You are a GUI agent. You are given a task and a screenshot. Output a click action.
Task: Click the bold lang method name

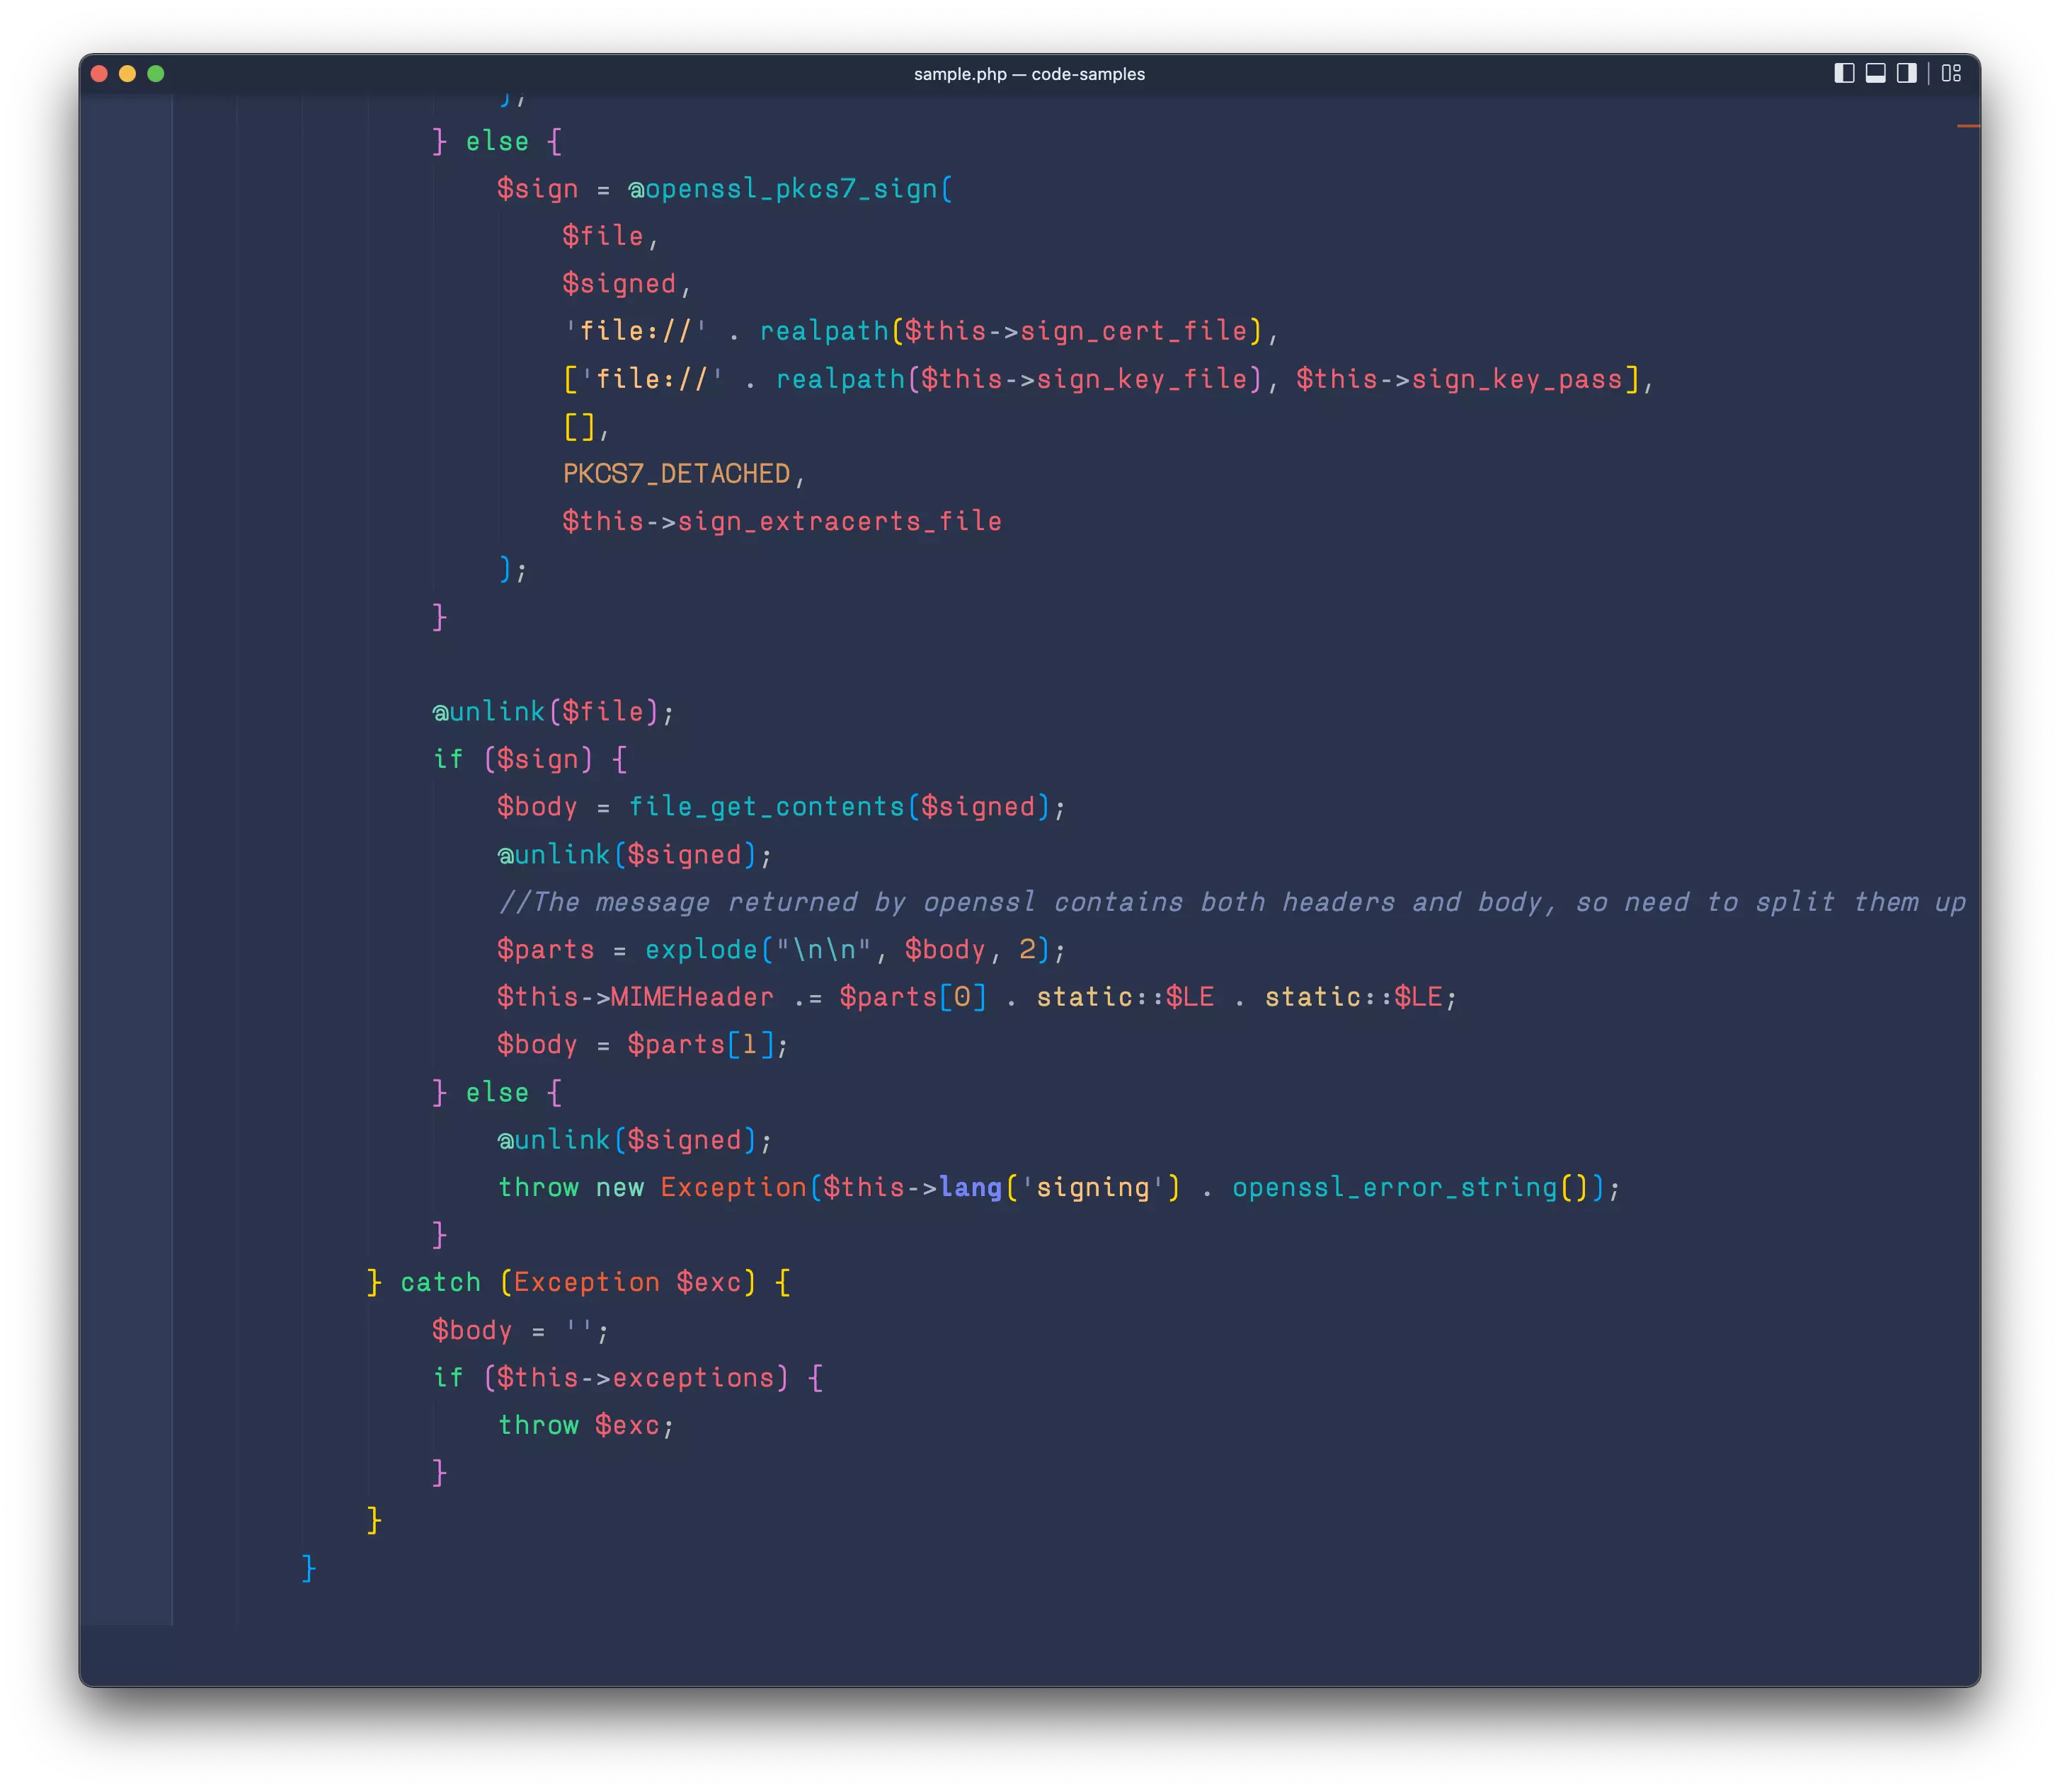(x=970, y=1187)
